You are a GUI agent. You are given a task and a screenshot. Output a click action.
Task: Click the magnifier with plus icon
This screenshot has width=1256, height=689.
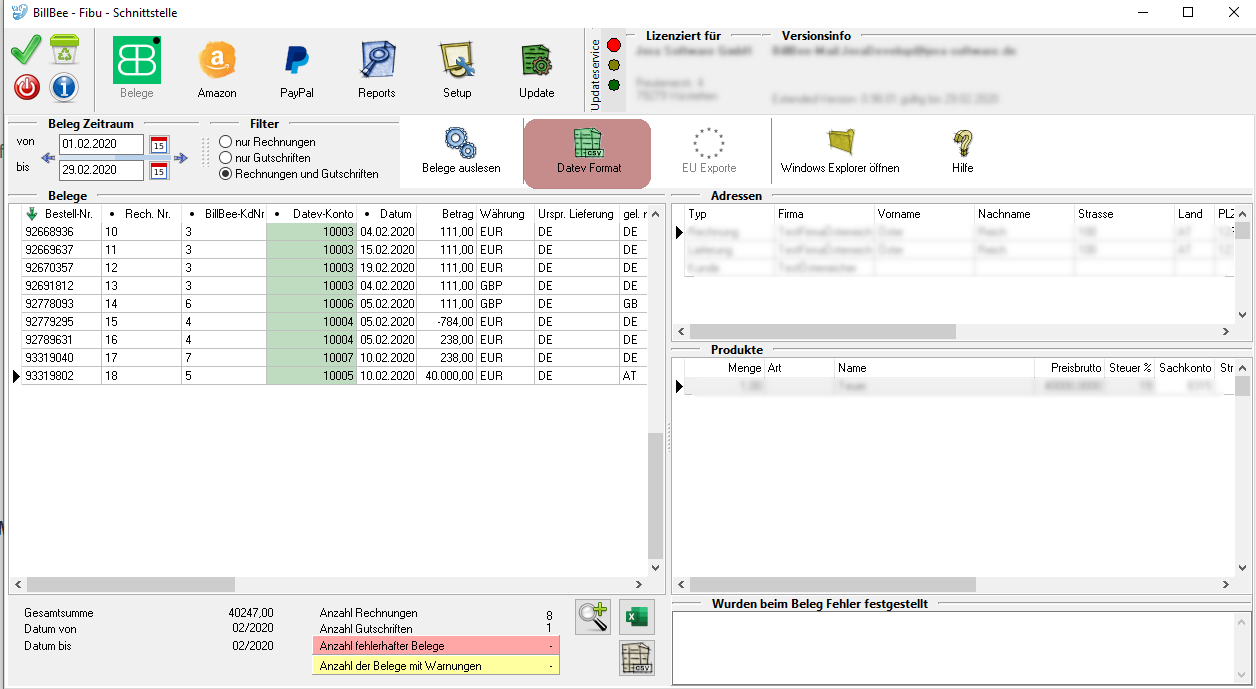[593, 617]
